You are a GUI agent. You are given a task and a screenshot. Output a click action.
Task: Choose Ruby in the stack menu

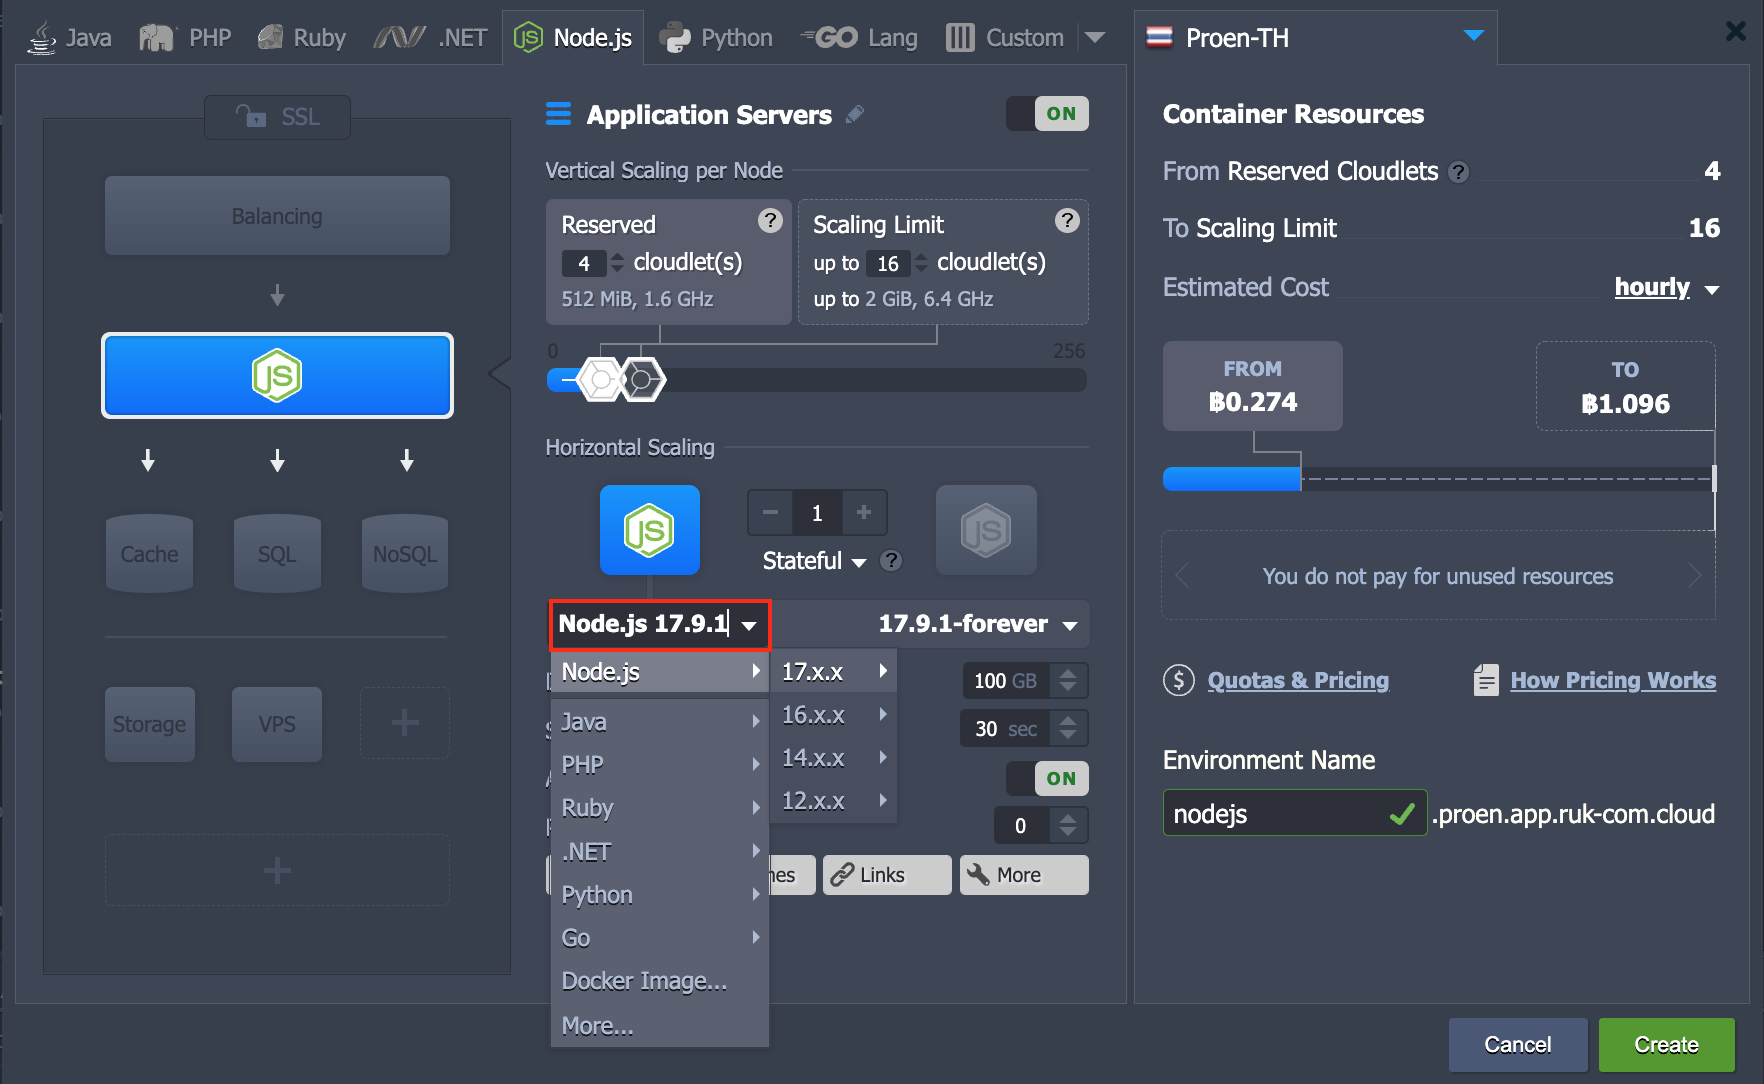coord(660,808)
